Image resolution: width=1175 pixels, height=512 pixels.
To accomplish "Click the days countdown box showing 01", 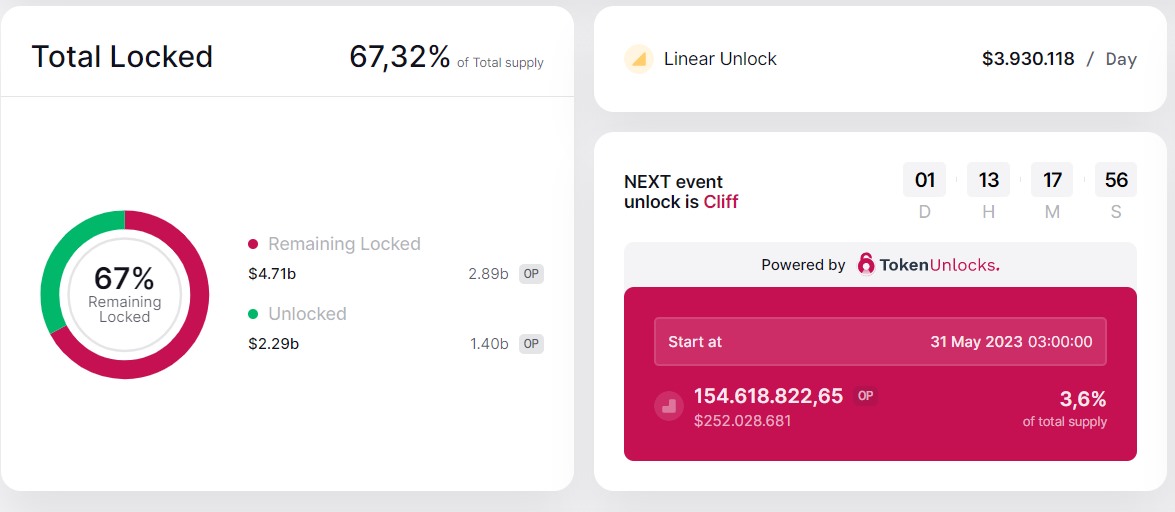I will point(925,180).
